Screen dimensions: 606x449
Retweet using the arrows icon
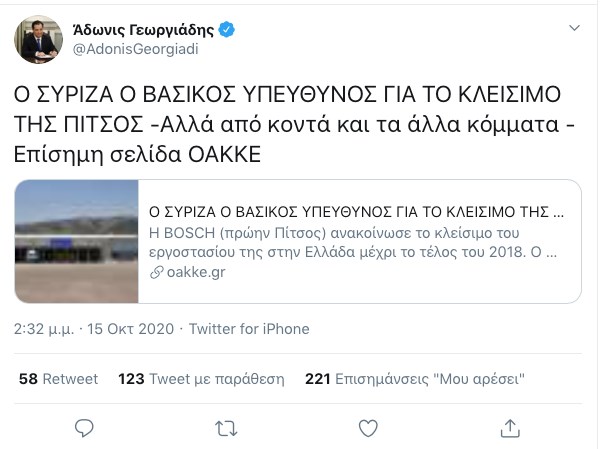(226, 429)
